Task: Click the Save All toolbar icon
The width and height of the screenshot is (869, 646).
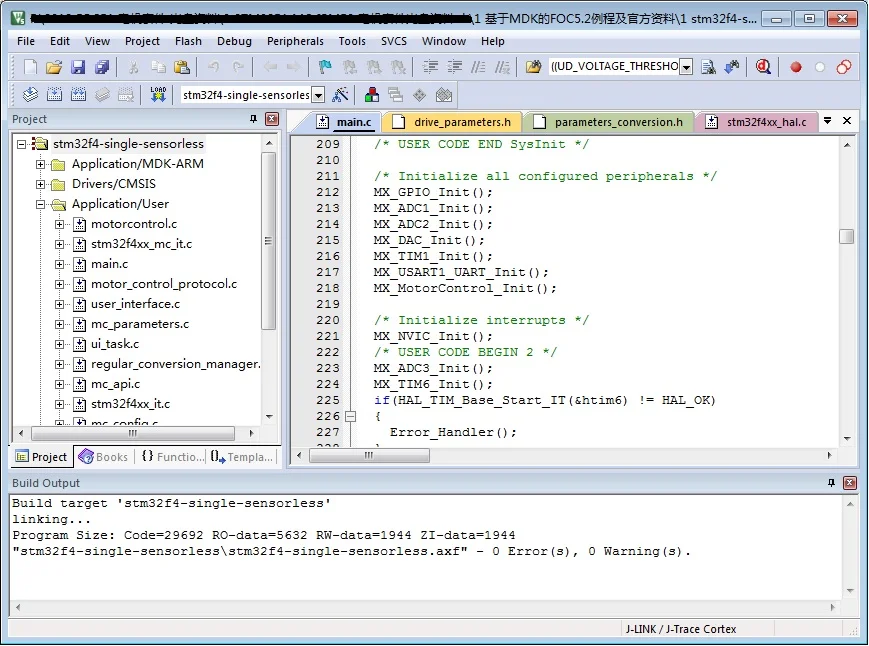Action: [x=102, y=67]
